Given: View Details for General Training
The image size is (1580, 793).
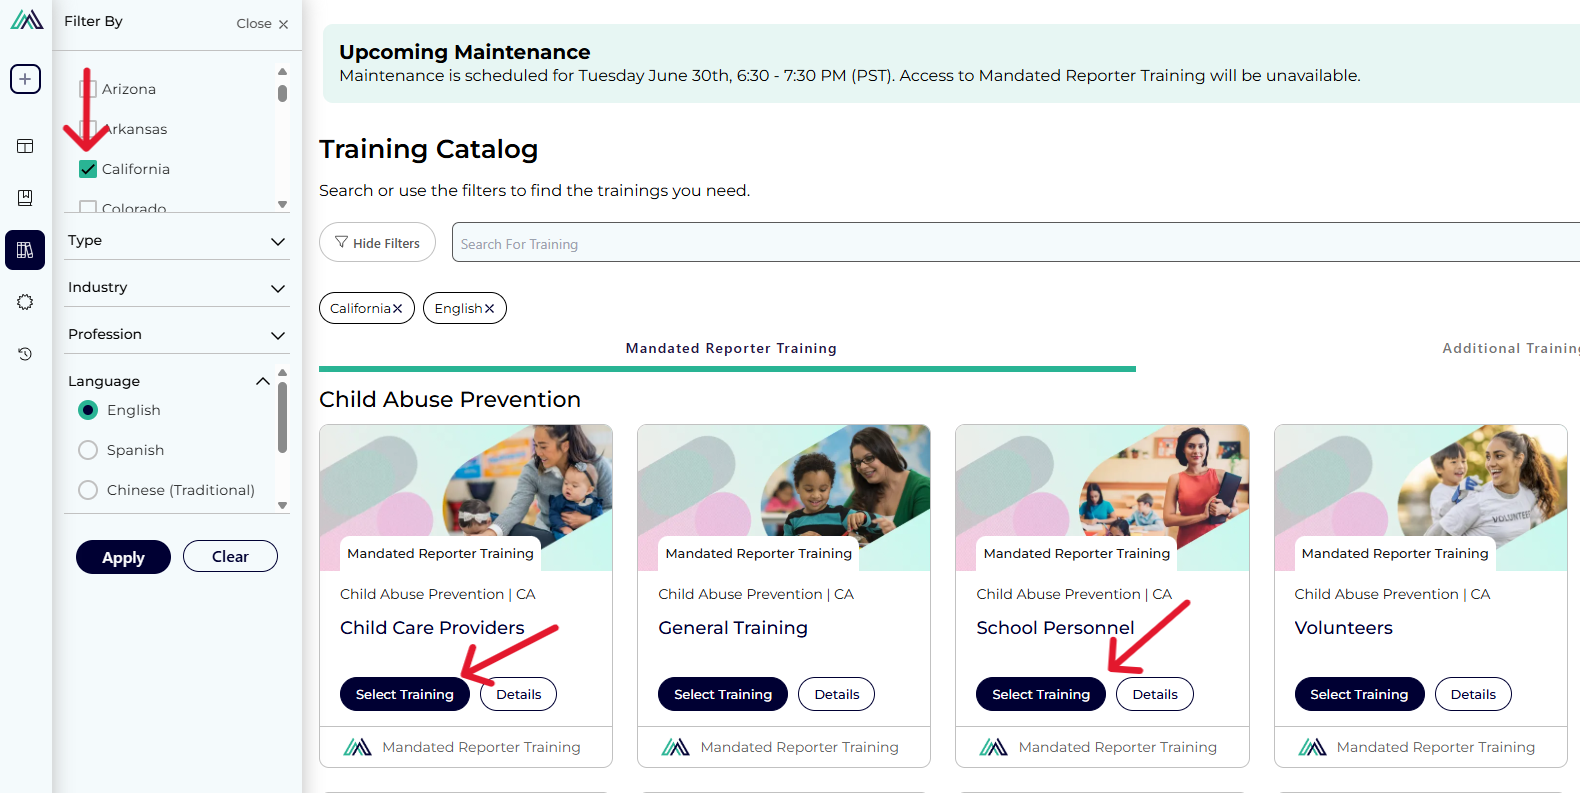Looking at the screenshot, I should pos(837,694).
